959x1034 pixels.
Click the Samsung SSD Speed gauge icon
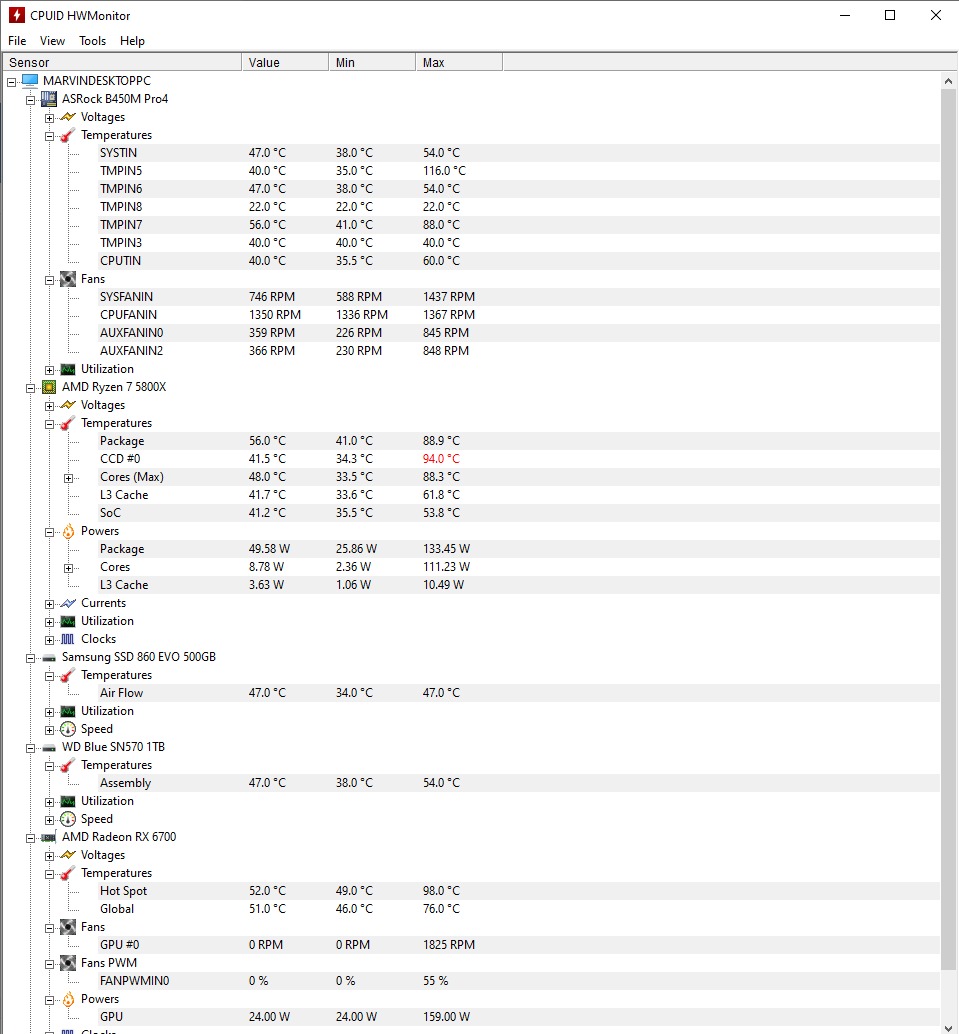tap(68, 729)
